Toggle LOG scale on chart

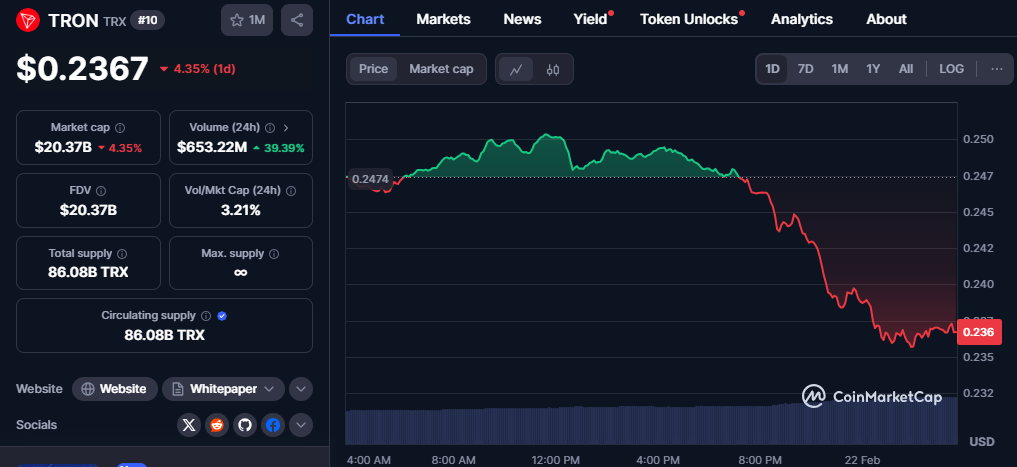point(951,69)
